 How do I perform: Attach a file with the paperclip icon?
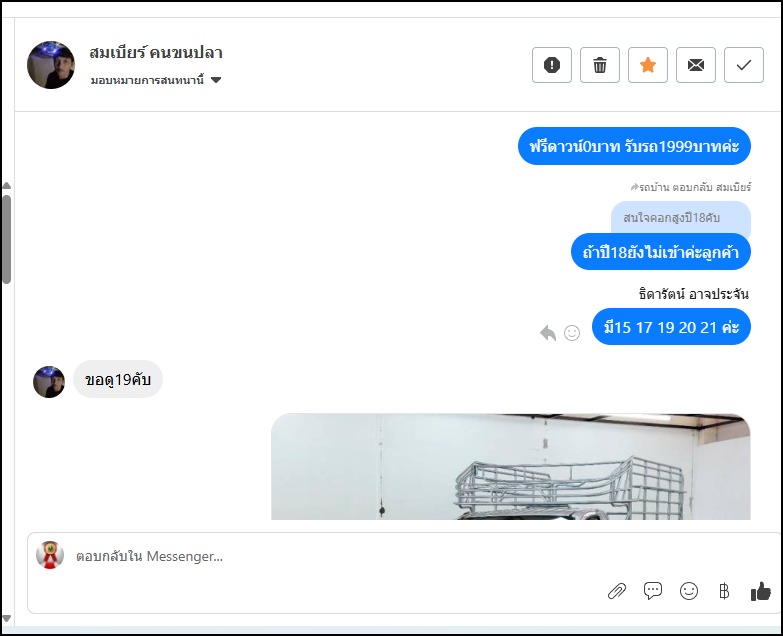point(617,591)
